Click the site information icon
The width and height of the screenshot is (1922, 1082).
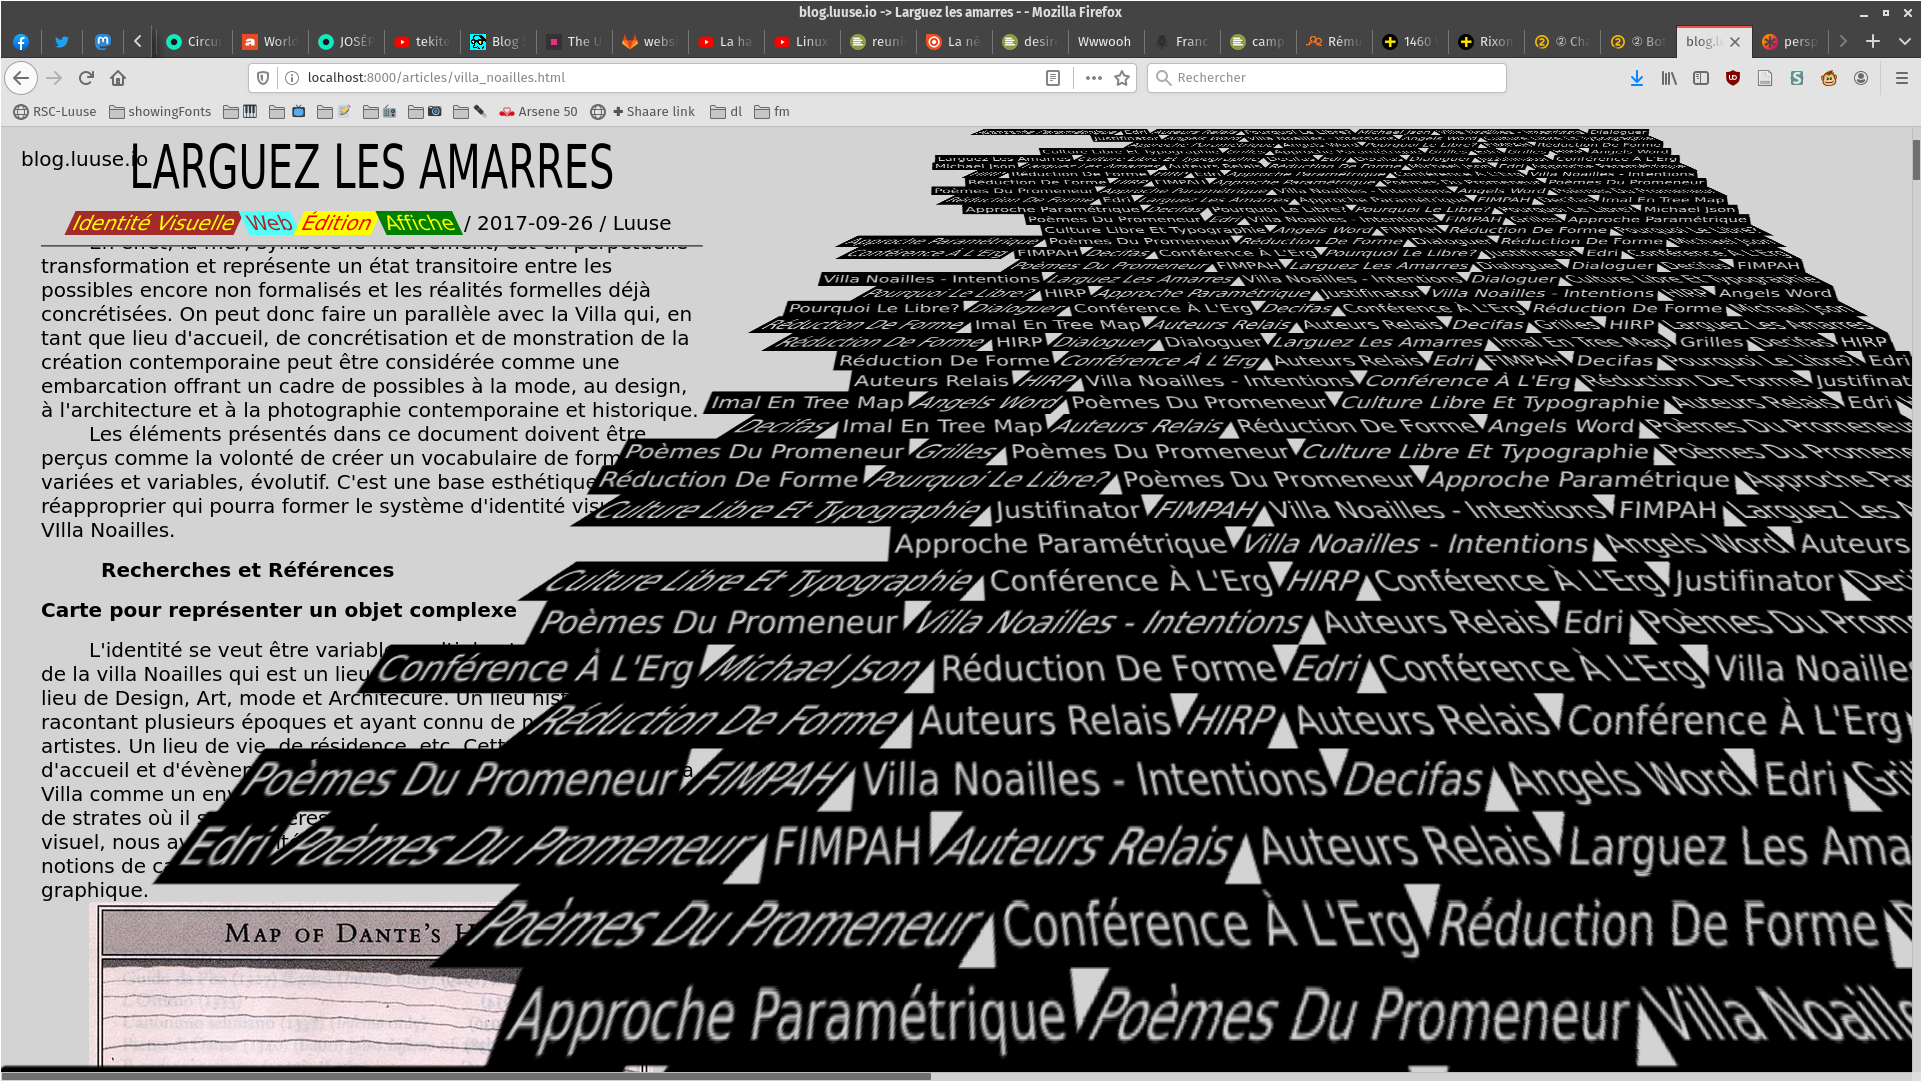[292, 78]
